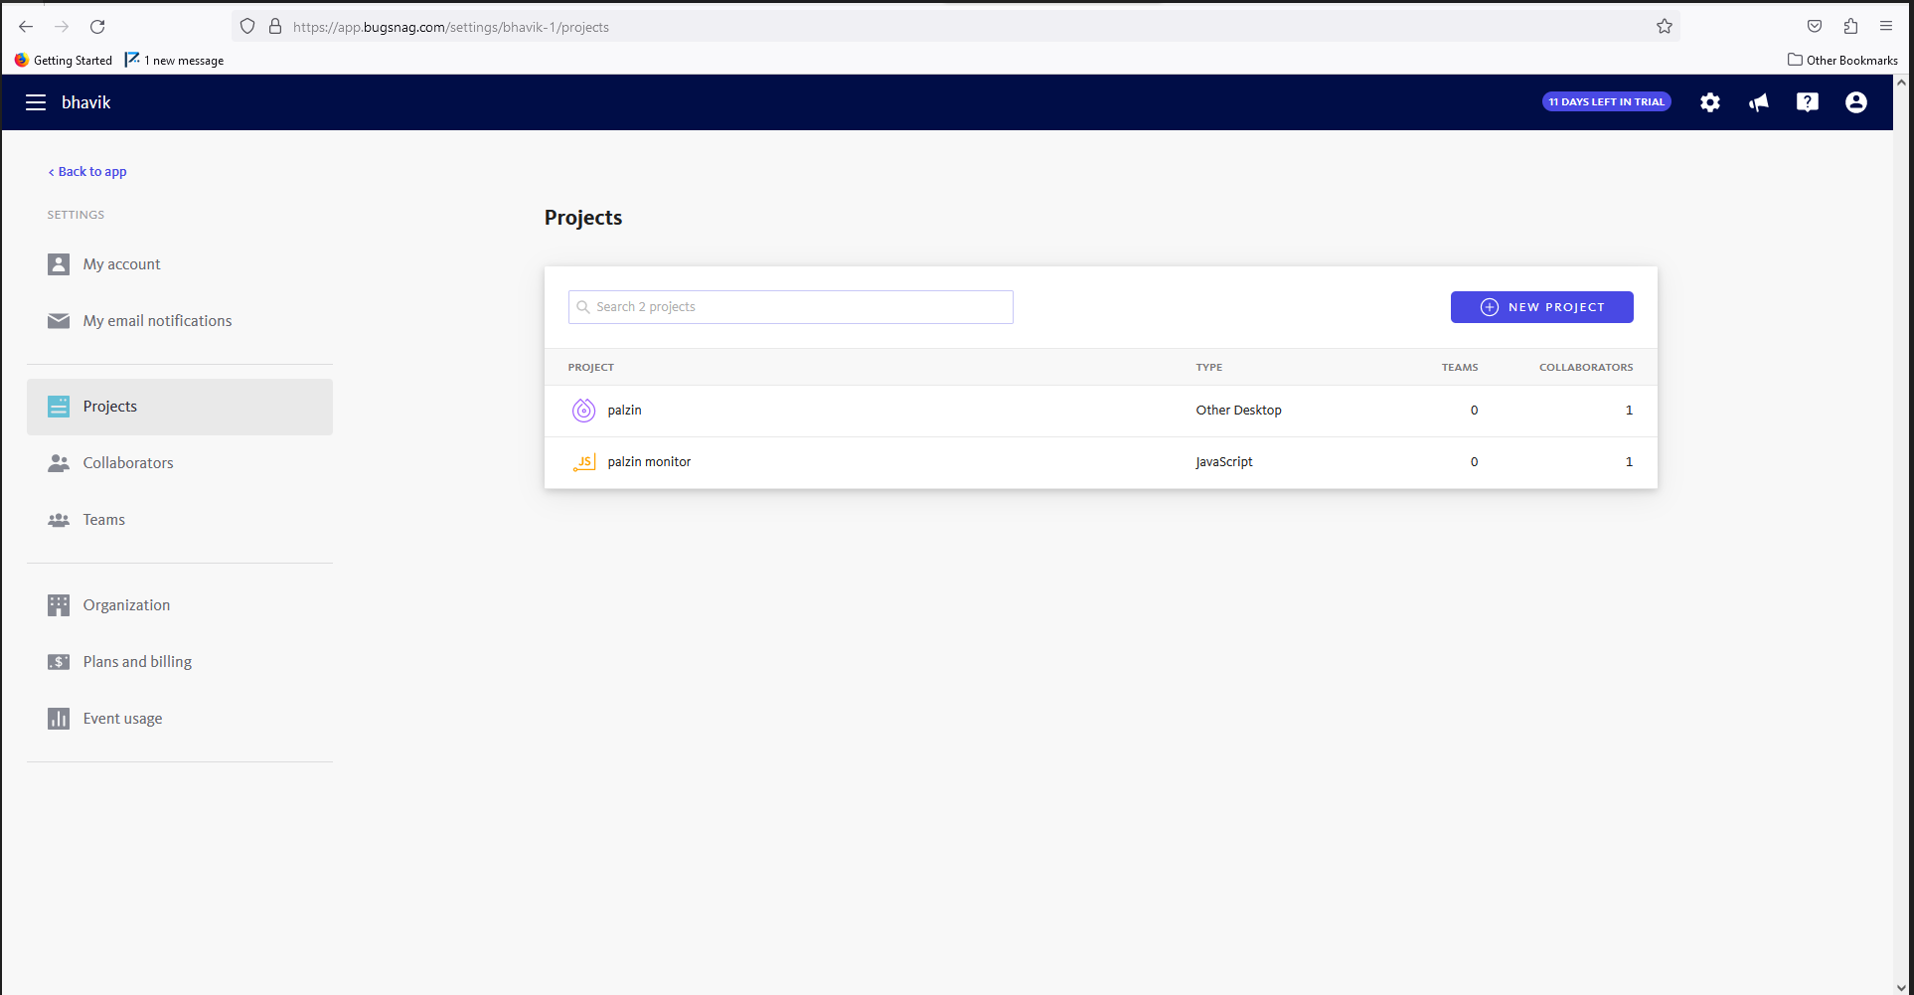
Task: Click the Plans and billing dollar icon
Action: click(59, 662)
